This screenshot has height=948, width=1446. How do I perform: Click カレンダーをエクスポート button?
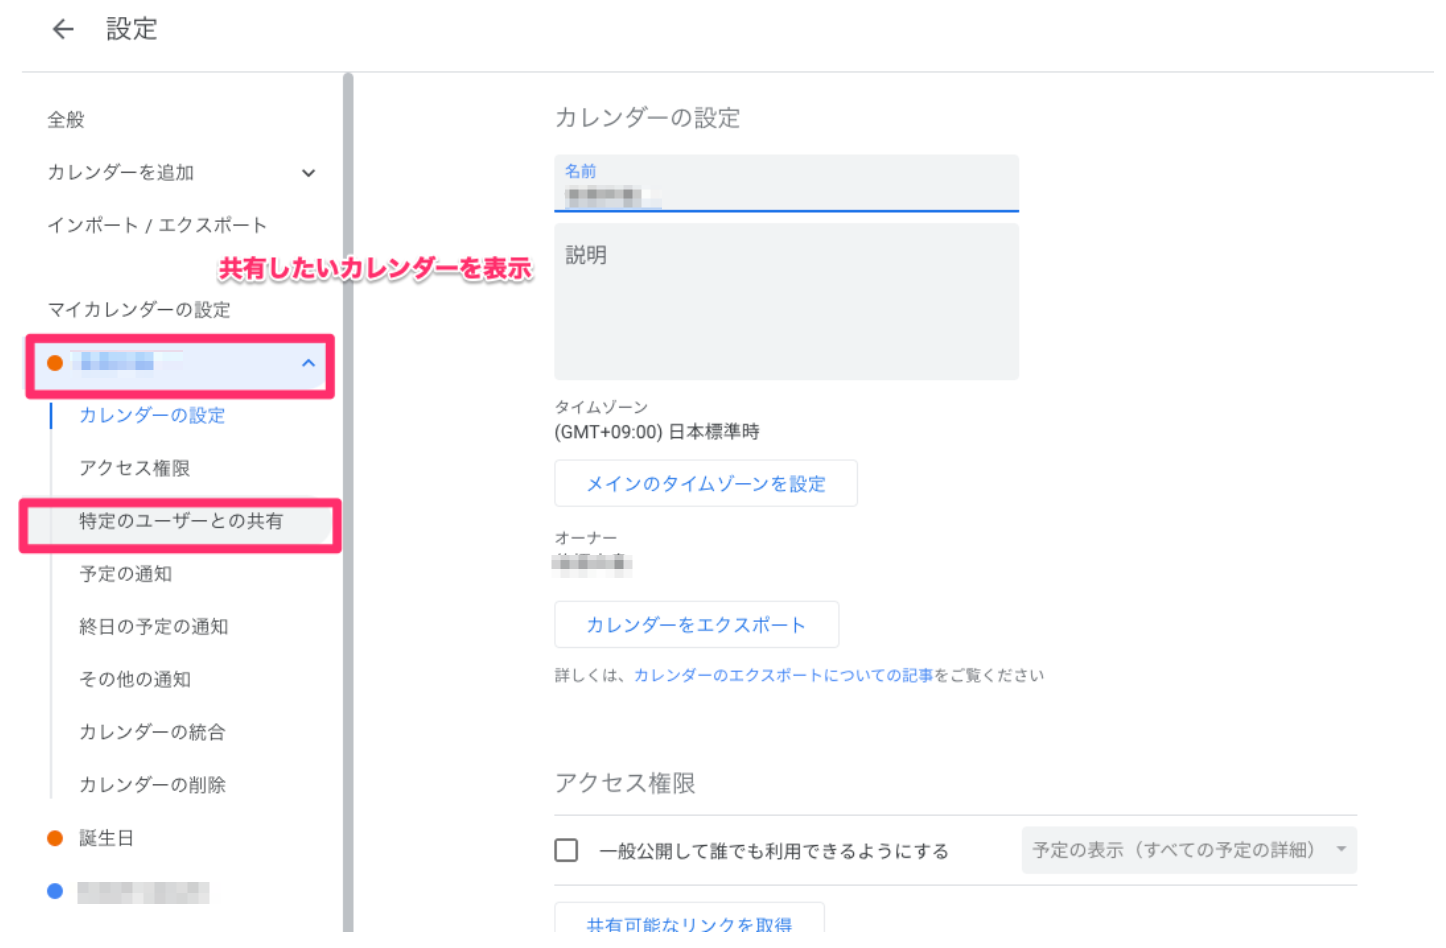tap(696, 625)
